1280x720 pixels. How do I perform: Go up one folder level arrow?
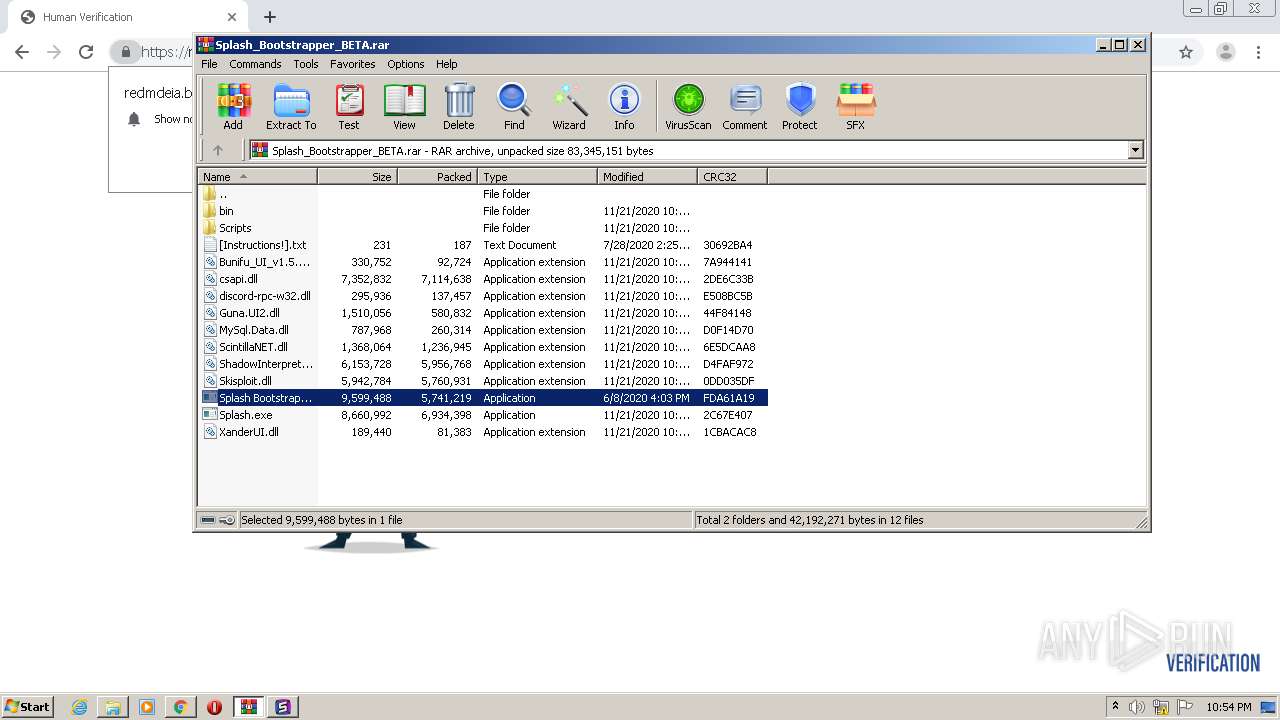pos(218,150)
